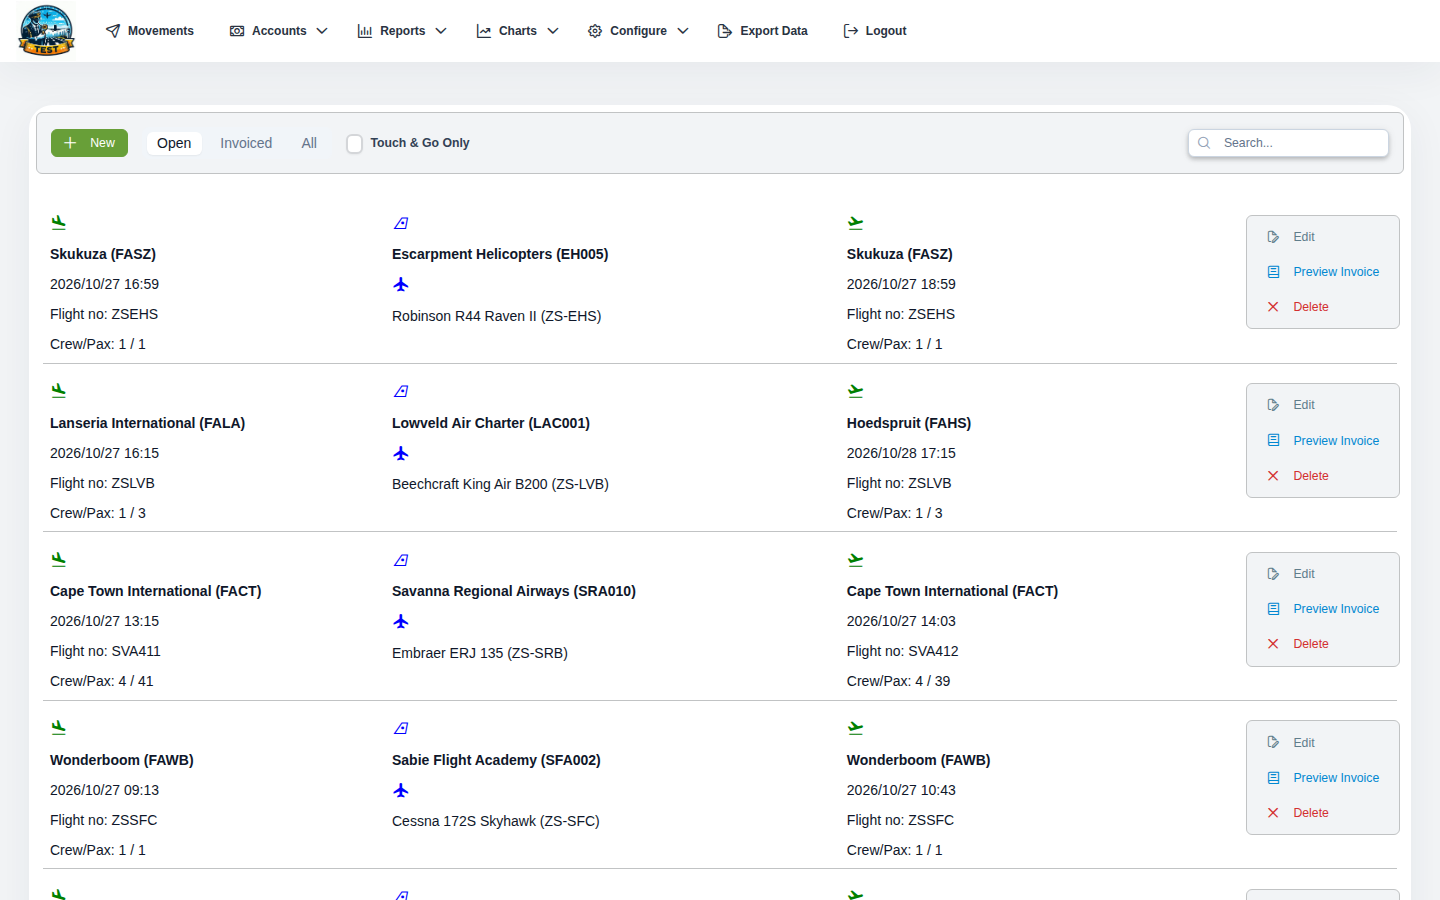The image size is (1440, 900).
Task: Click the arrival icon above Lanseria International
Action: coord(59,390)
